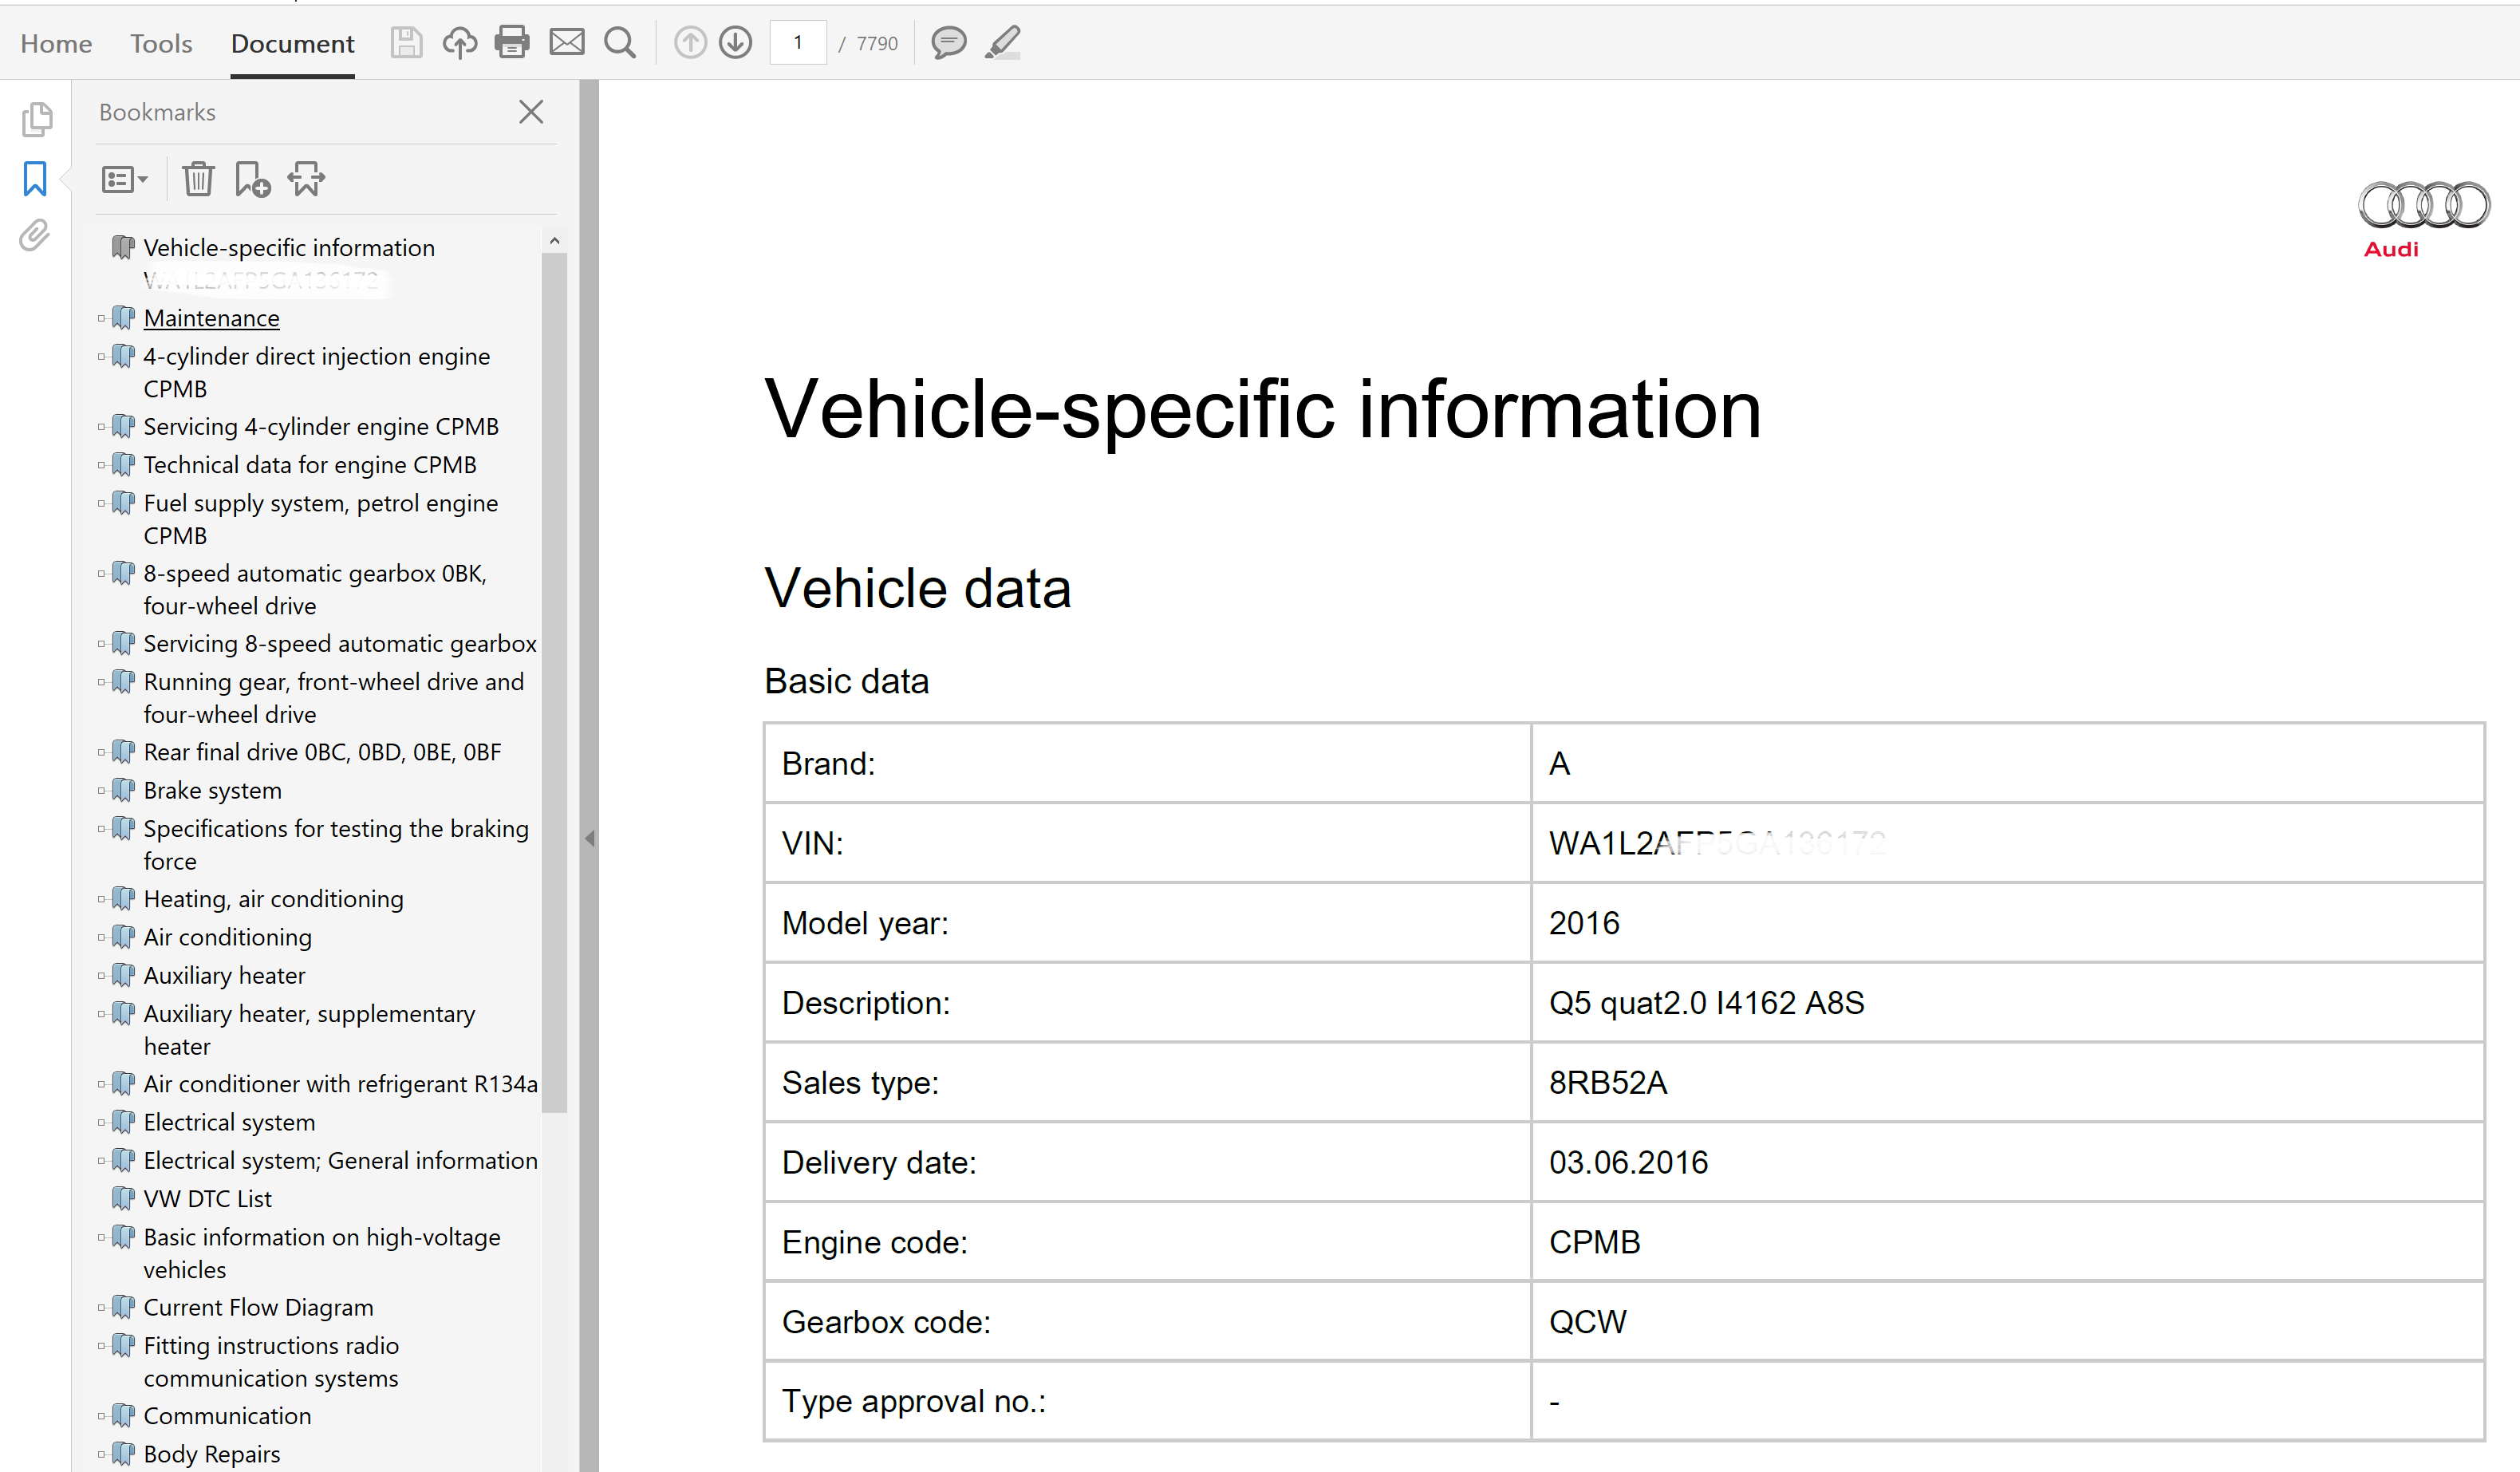Click the upload to cloud icon
Screen dimensions: 2520x1472
459,42
